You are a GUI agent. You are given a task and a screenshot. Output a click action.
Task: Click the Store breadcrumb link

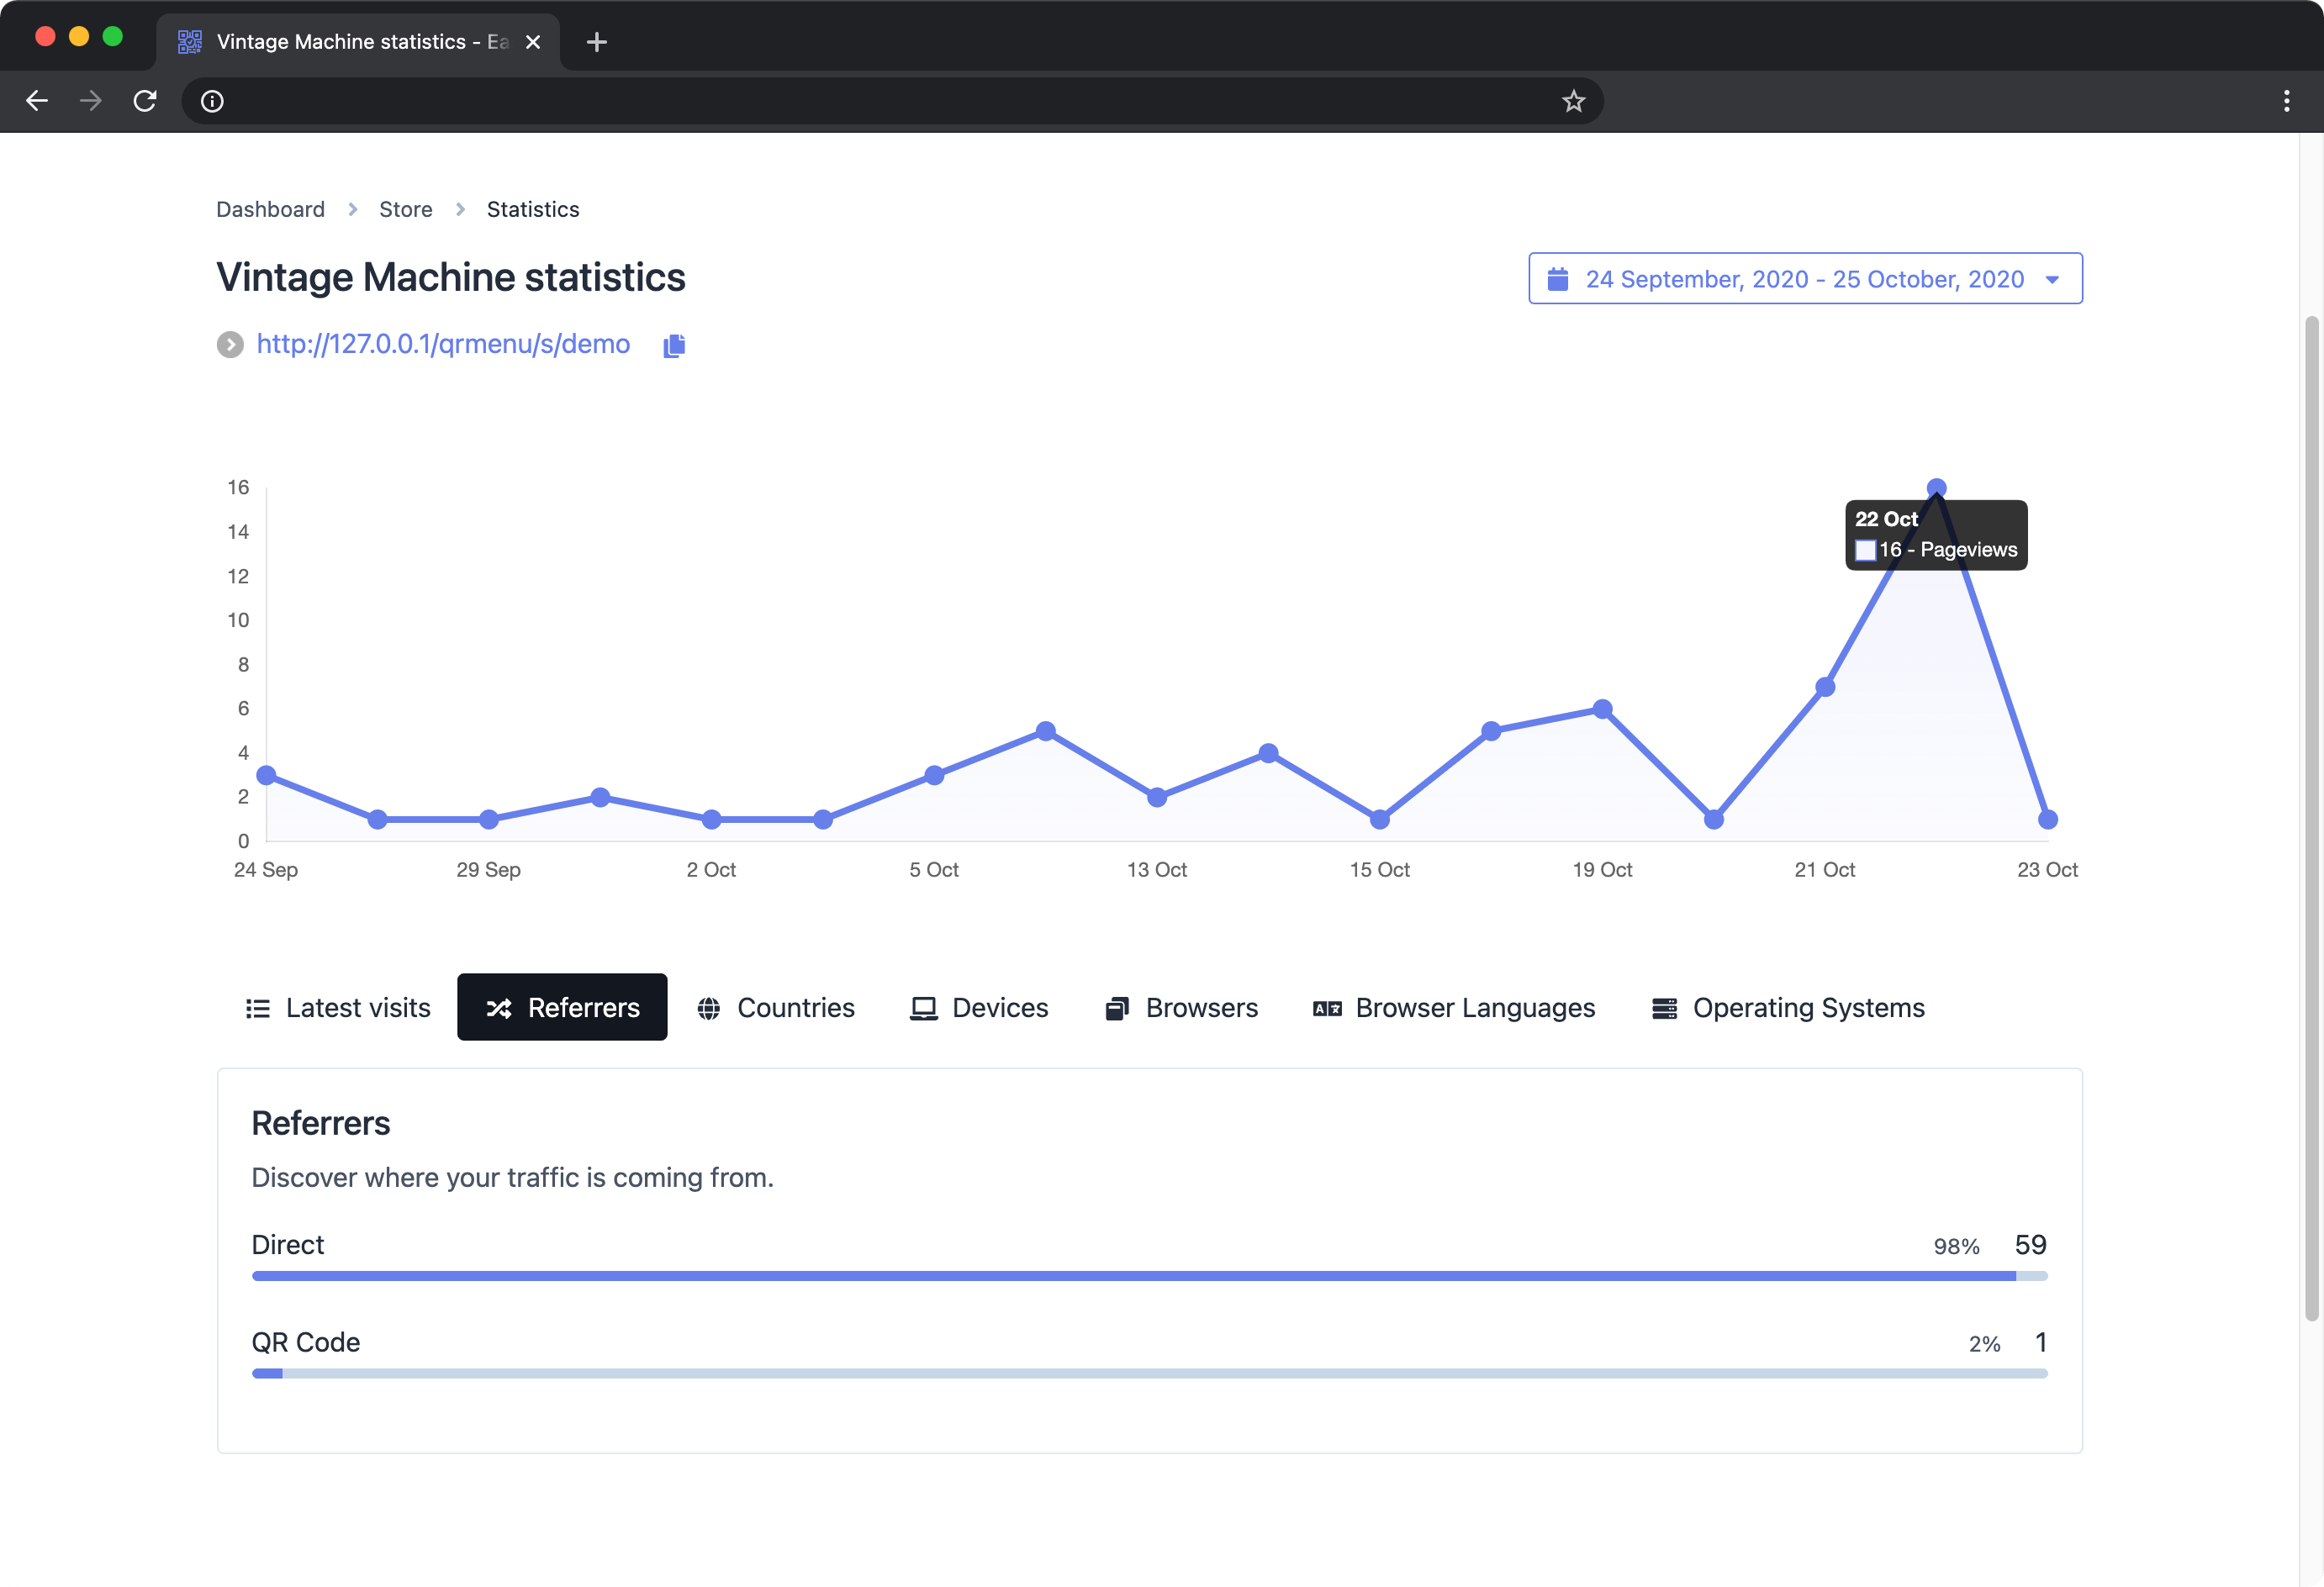(x=404, y=208)
